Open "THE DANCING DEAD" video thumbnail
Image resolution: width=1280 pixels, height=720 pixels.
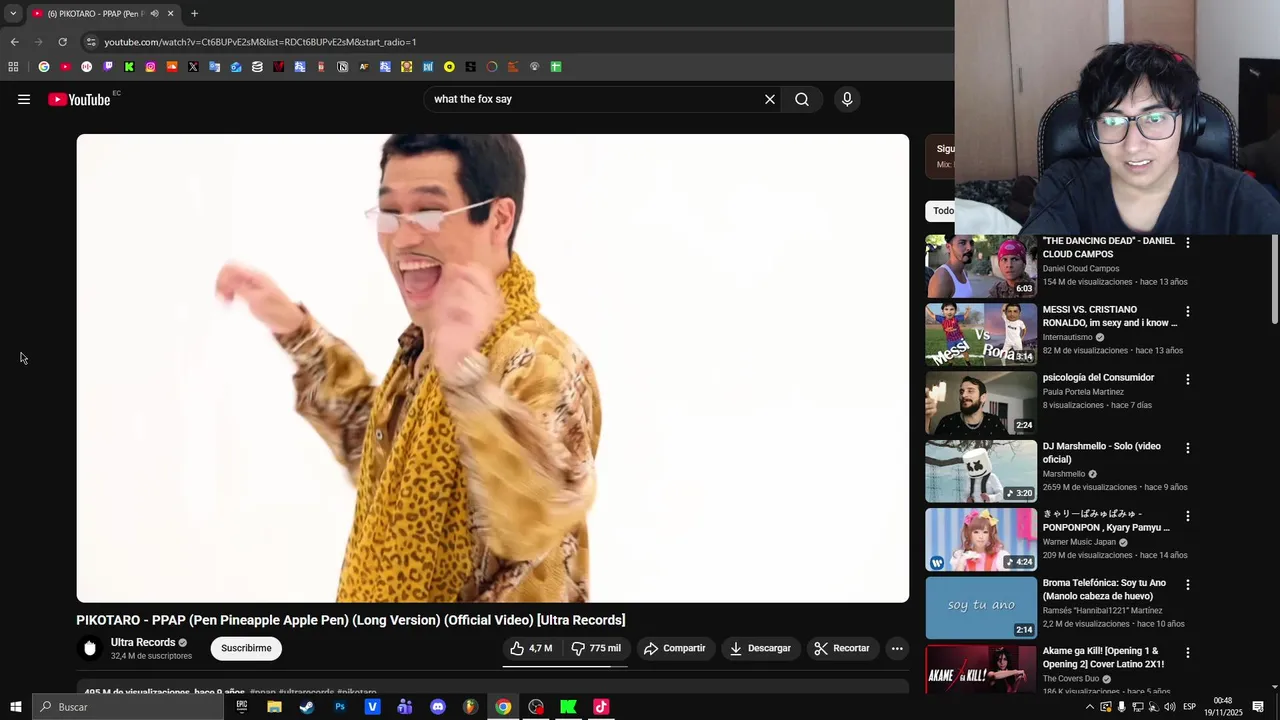tap(981, 266)
